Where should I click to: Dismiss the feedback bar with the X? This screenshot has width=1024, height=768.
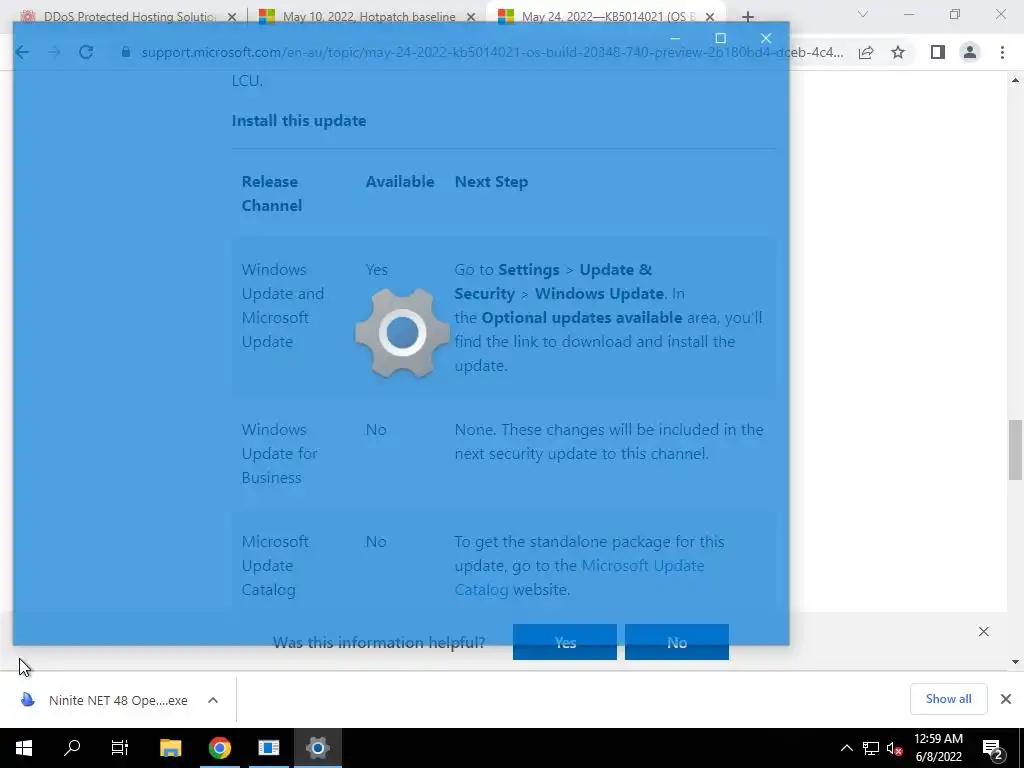click(x=984, y=632)
